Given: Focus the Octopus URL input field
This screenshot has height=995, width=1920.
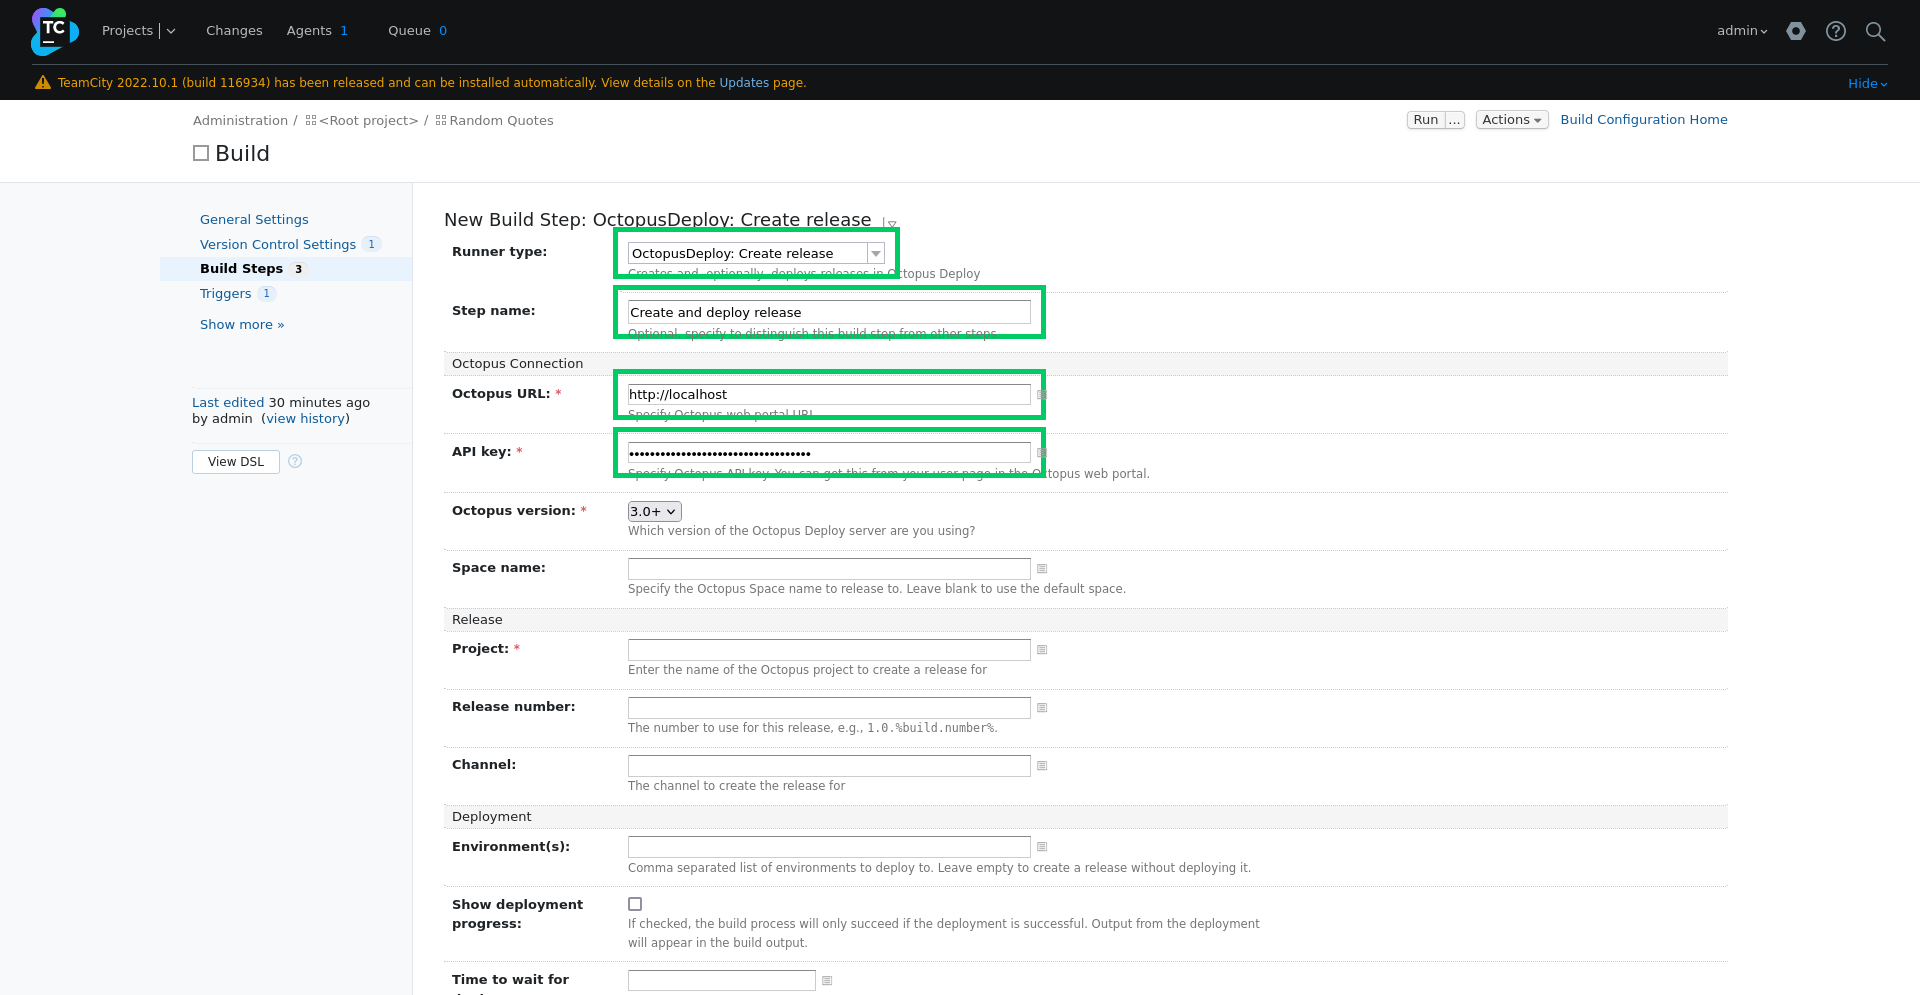Looking at the screenshot, I should [829, 395].
